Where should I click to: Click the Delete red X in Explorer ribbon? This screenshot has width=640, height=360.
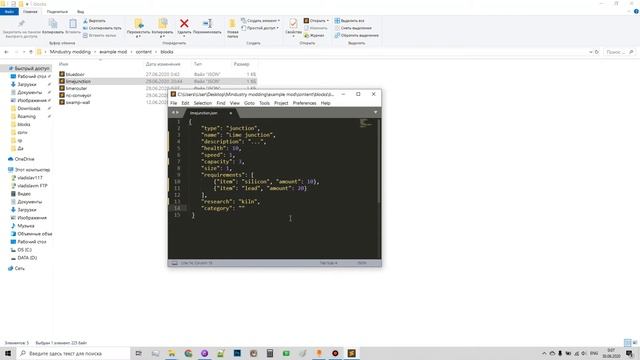click(184, 24)
